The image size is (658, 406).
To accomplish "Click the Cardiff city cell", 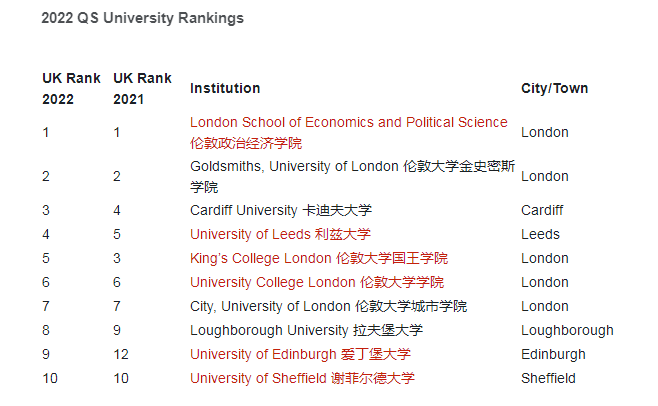I will click(542, 211).
